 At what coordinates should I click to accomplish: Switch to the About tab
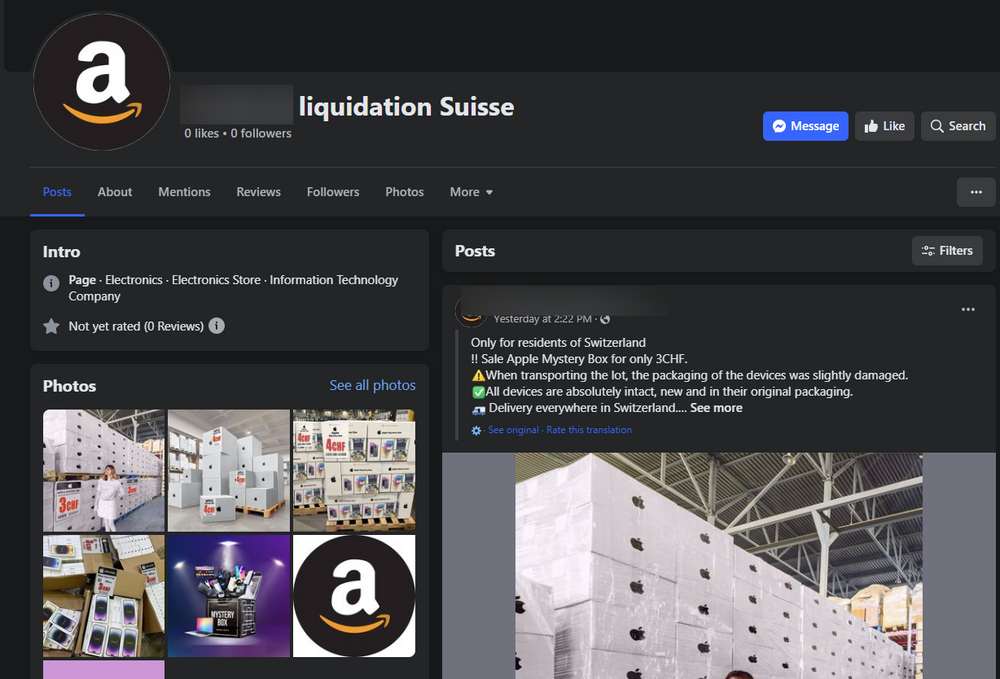115,192
